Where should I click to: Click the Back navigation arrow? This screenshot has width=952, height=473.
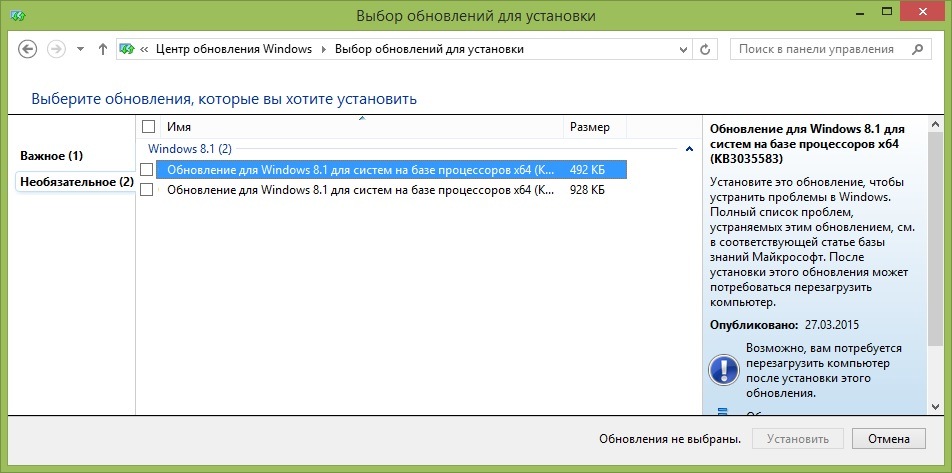tap(27, 49)
